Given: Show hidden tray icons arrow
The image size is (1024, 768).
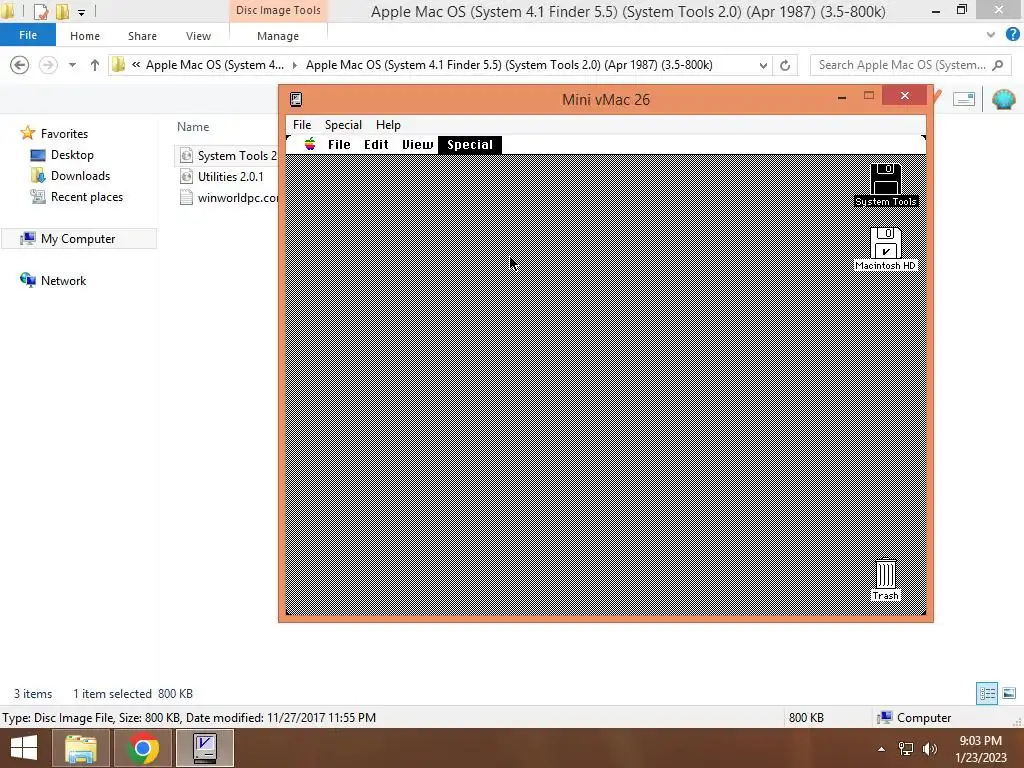Looking at the screenshot, I should 882,749.
